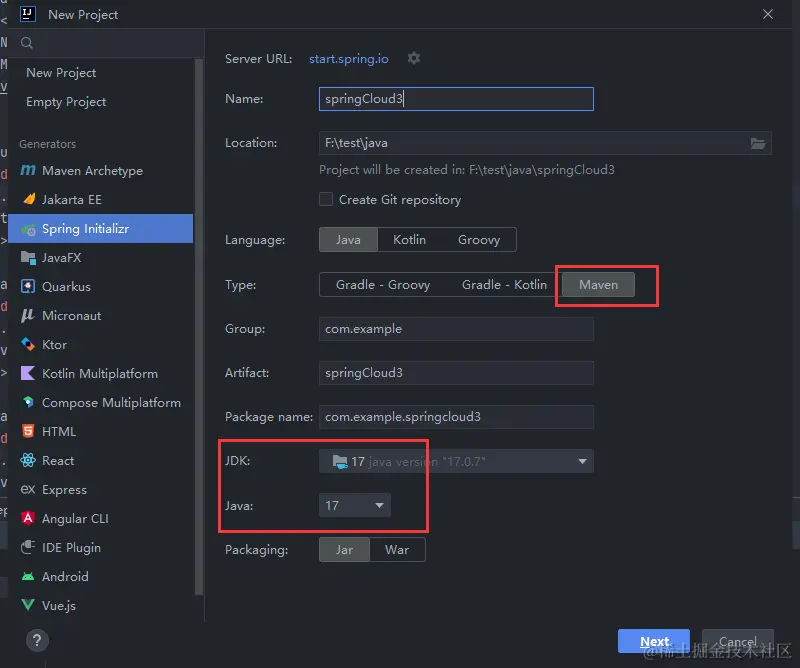Open the JDK dropdown arrow
Viewport: 800px width, 668px height.
tap(582, 461)
